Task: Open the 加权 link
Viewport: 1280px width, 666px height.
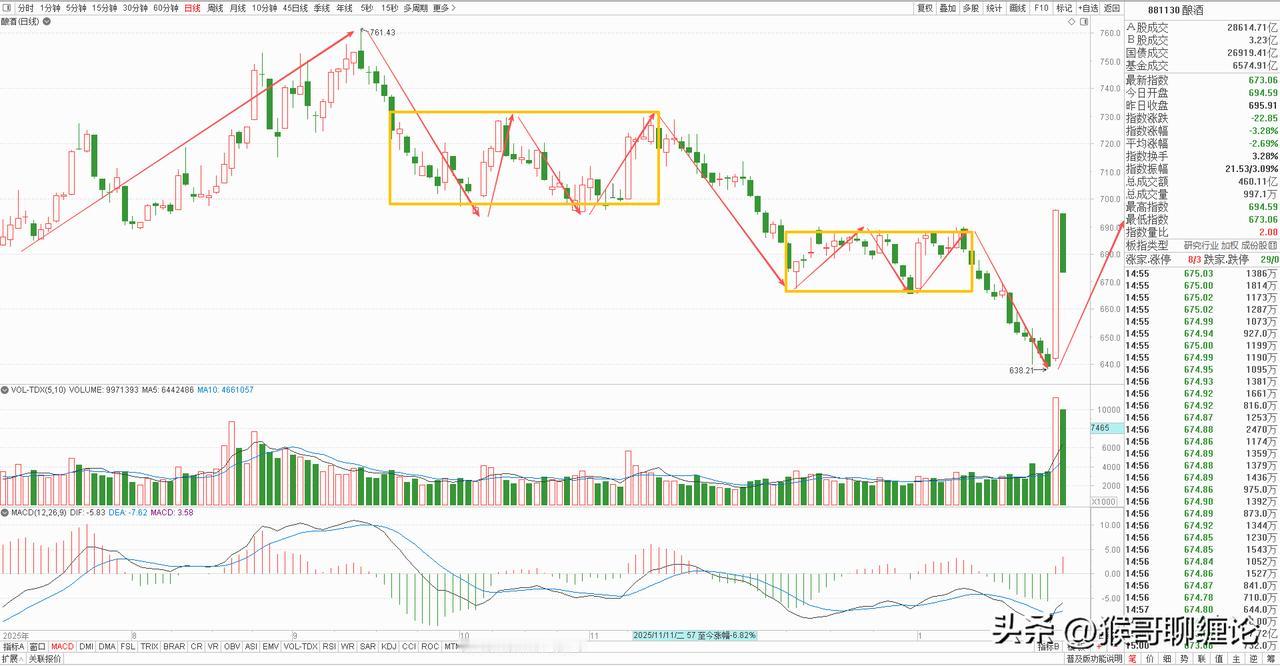Action: point(1230,245)
